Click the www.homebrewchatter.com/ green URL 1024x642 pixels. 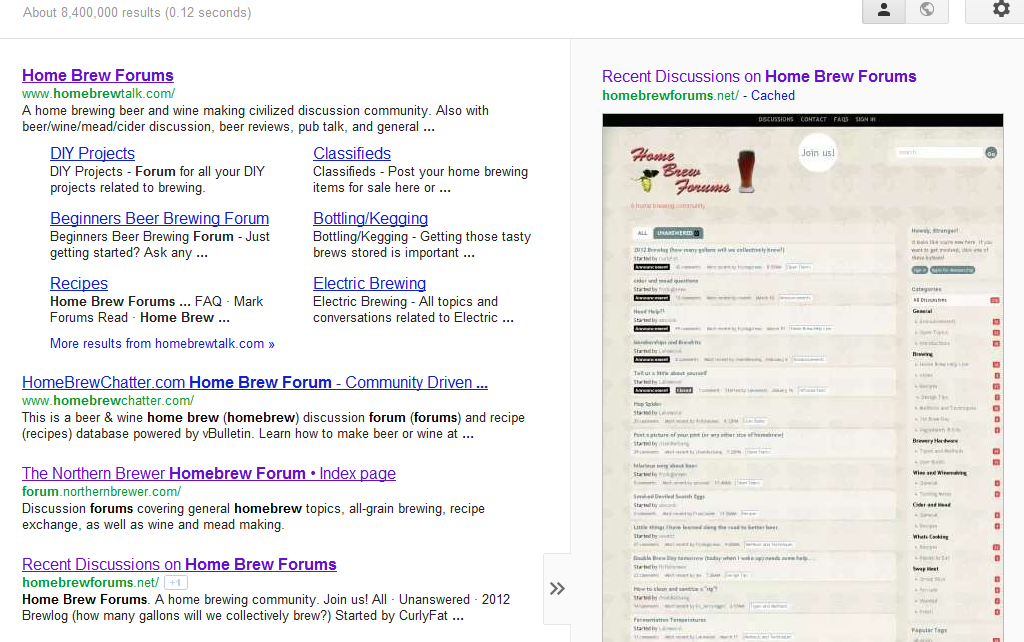[108, 400]
